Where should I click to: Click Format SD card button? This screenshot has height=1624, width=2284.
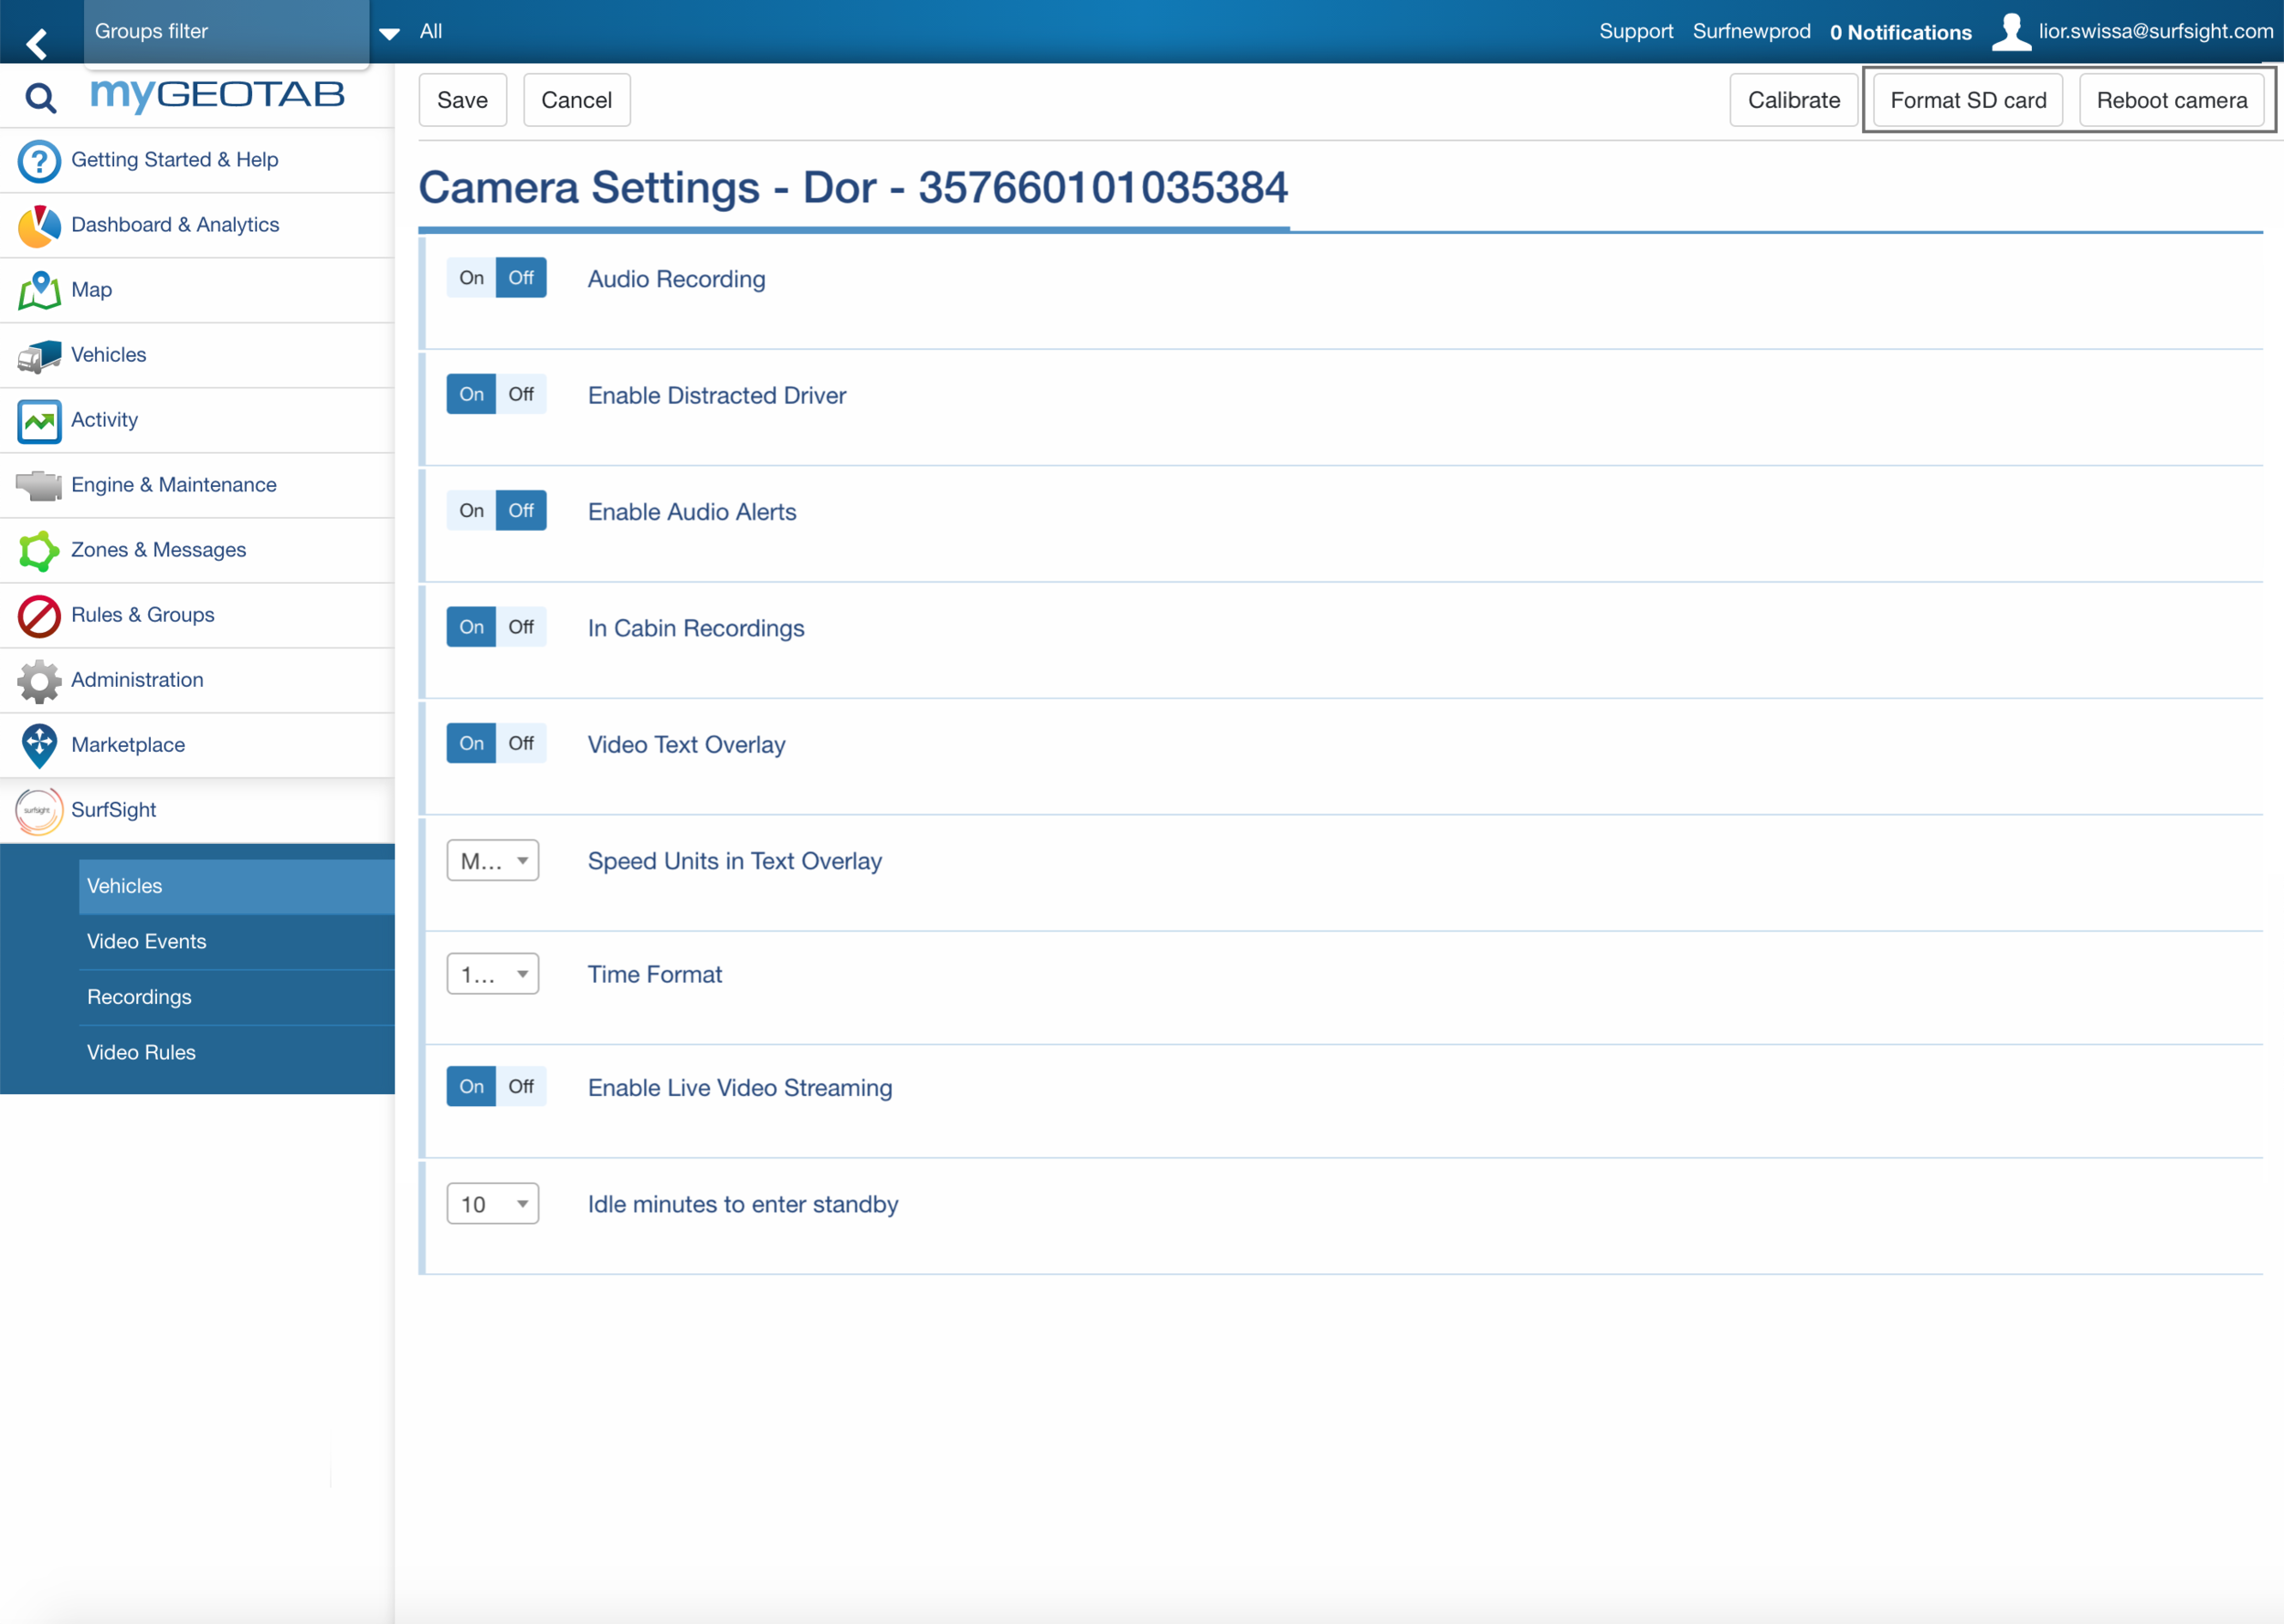tap(1968, 100)
